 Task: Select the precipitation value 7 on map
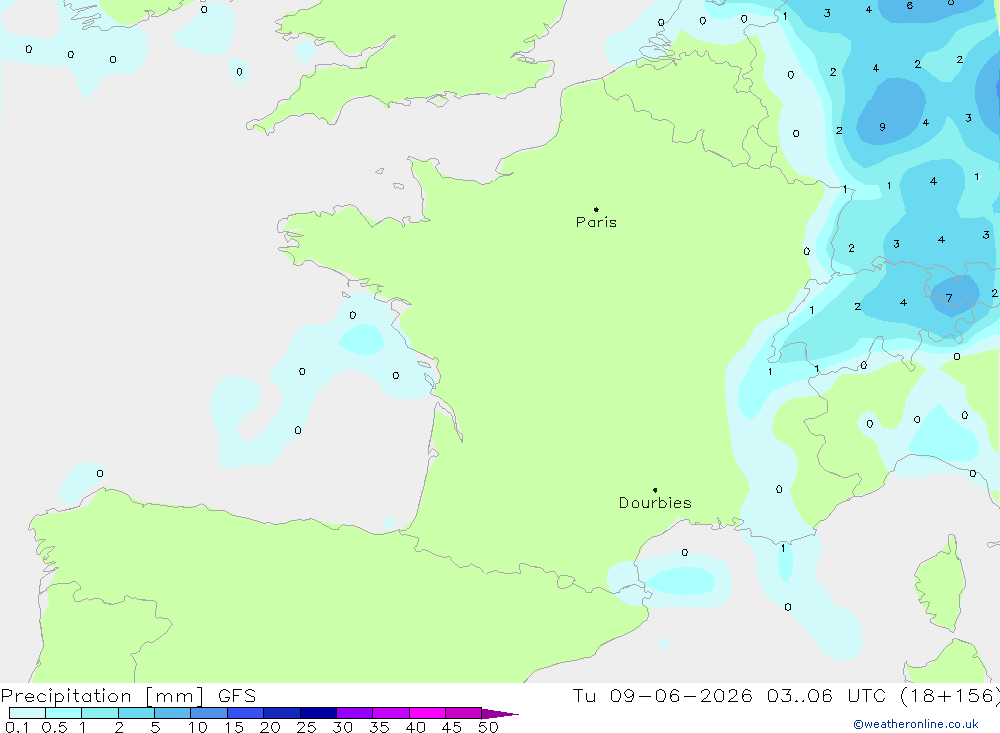(949, 298)
